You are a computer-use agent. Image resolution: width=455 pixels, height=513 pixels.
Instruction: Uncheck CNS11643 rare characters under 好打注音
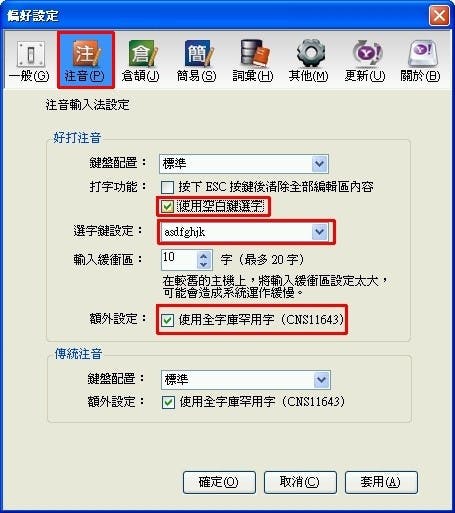[167, 320]
